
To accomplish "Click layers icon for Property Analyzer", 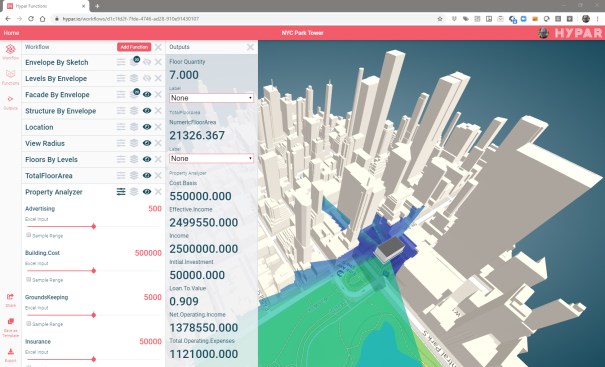I will pos(134,192).
